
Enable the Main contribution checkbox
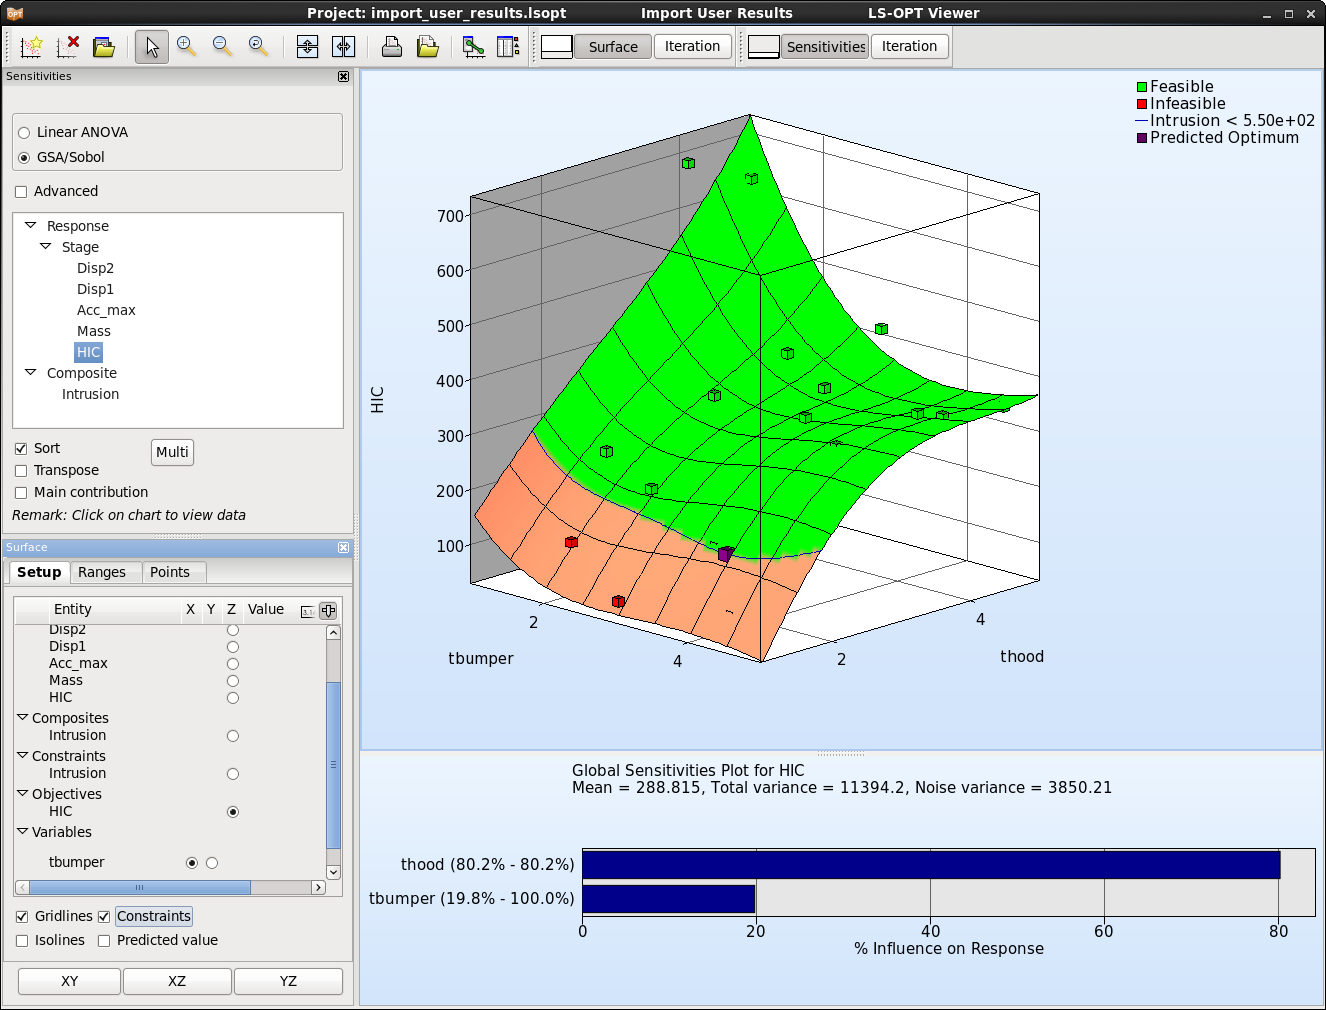[21, 492]
